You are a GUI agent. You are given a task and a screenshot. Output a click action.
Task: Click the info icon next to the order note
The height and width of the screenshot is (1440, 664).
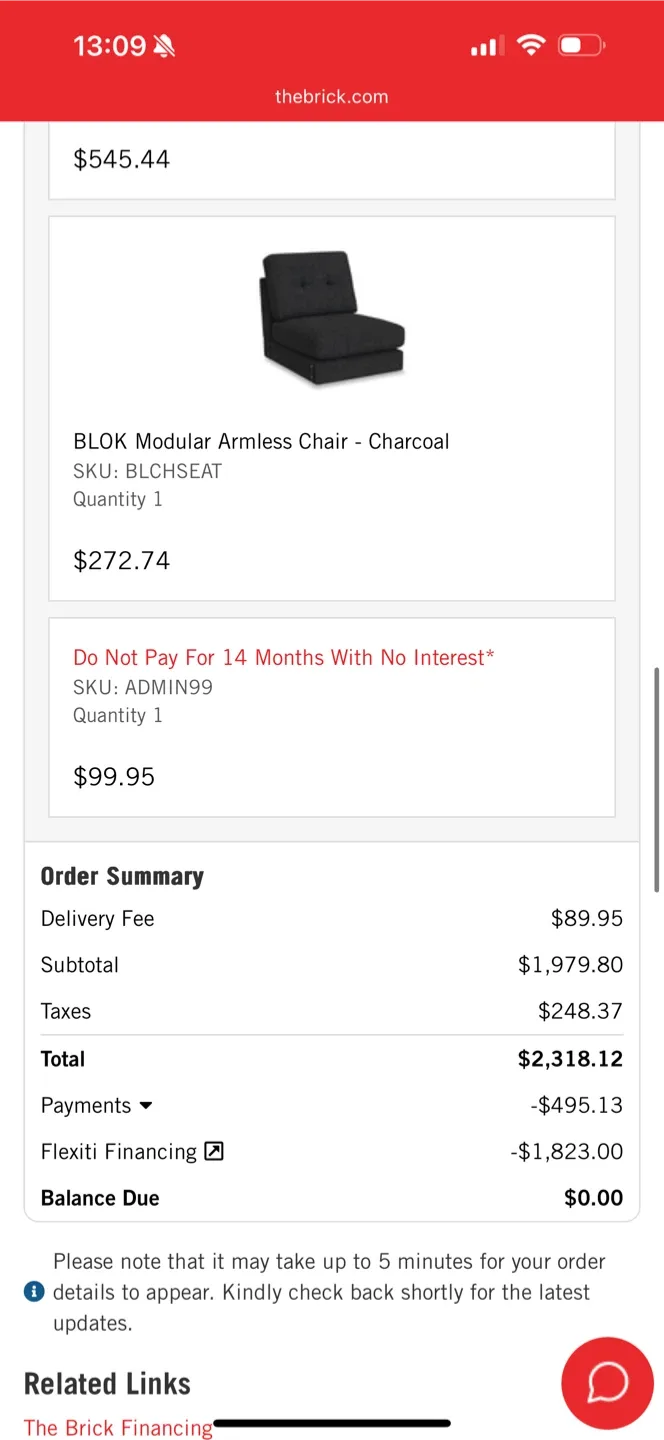point(34,1291)
